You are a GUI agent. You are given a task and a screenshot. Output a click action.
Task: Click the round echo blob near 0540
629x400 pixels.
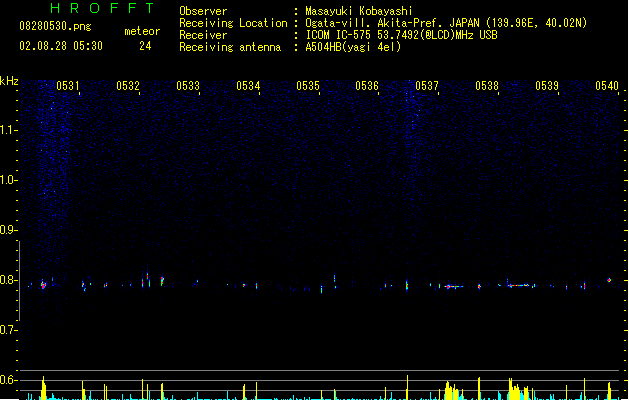tap(609, 280)
